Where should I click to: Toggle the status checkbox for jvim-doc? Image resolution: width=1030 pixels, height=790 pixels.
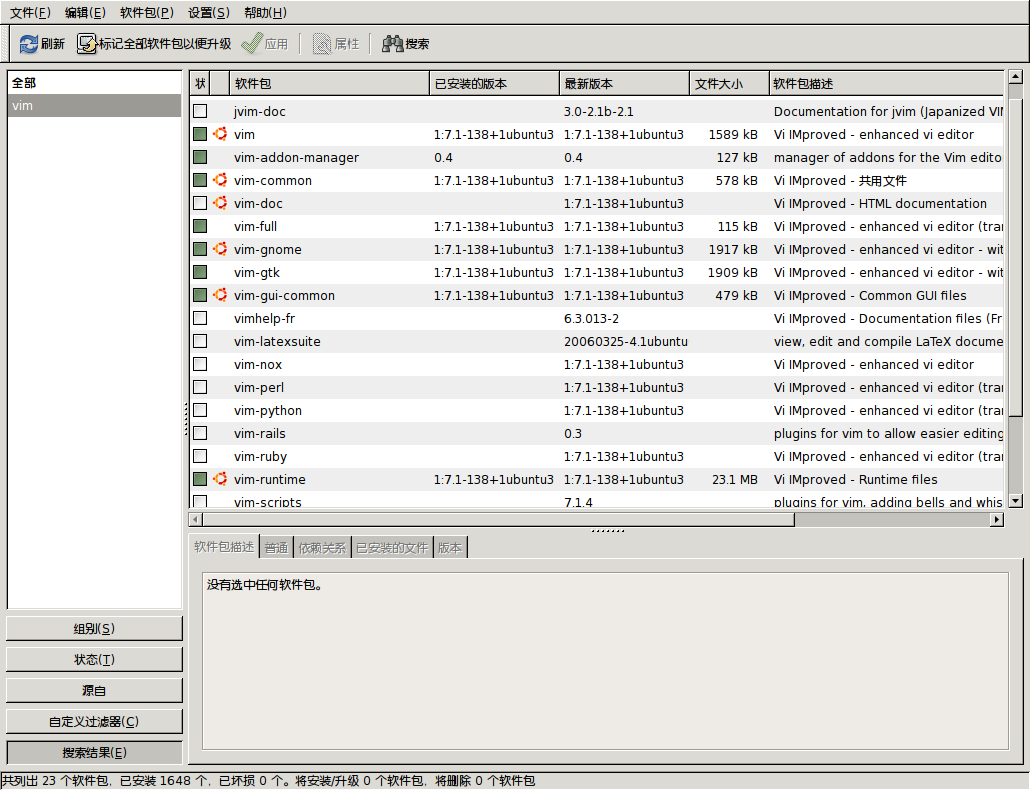tap(200, 111)
